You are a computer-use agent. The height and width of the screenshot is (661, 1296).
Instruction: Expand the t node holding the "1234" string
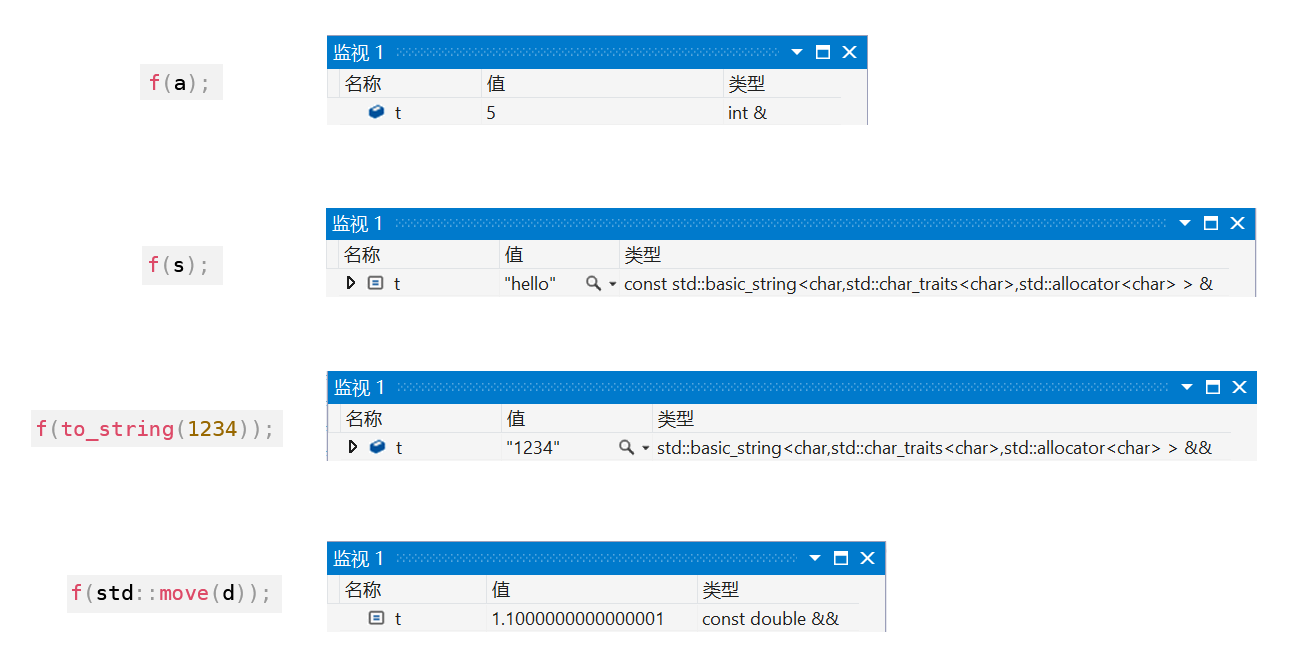[351, 447]
